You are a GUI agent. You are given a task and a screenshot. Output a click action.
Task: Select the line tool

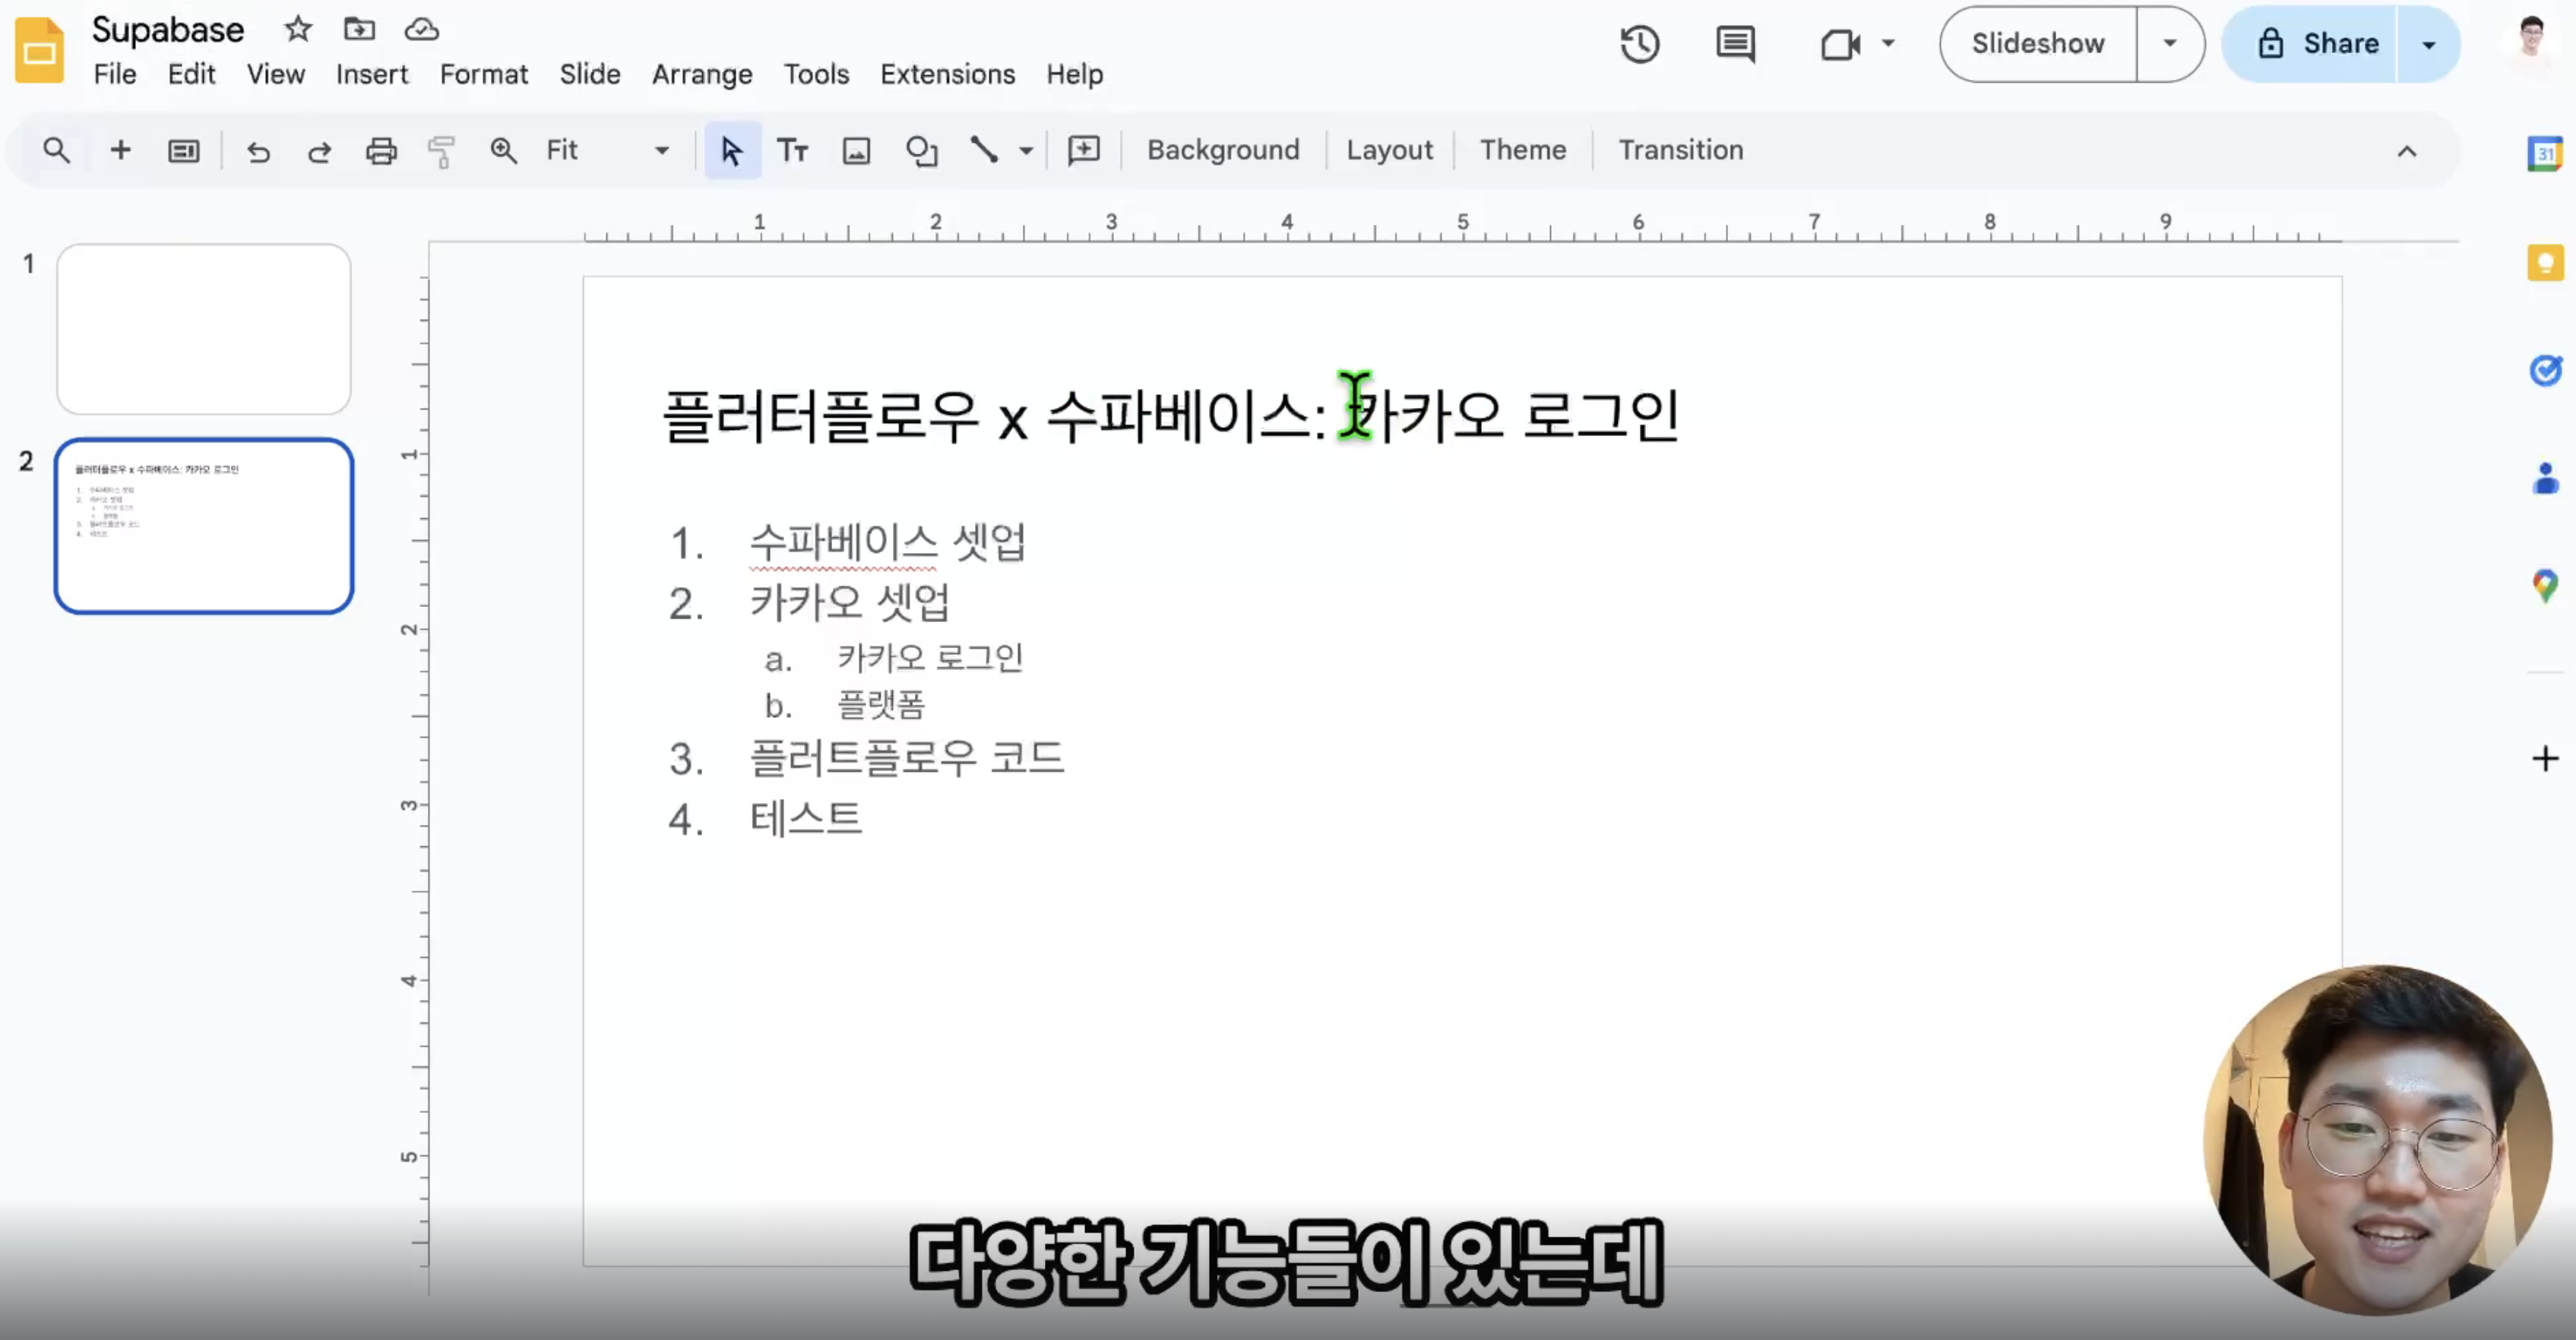click(984, 150)
